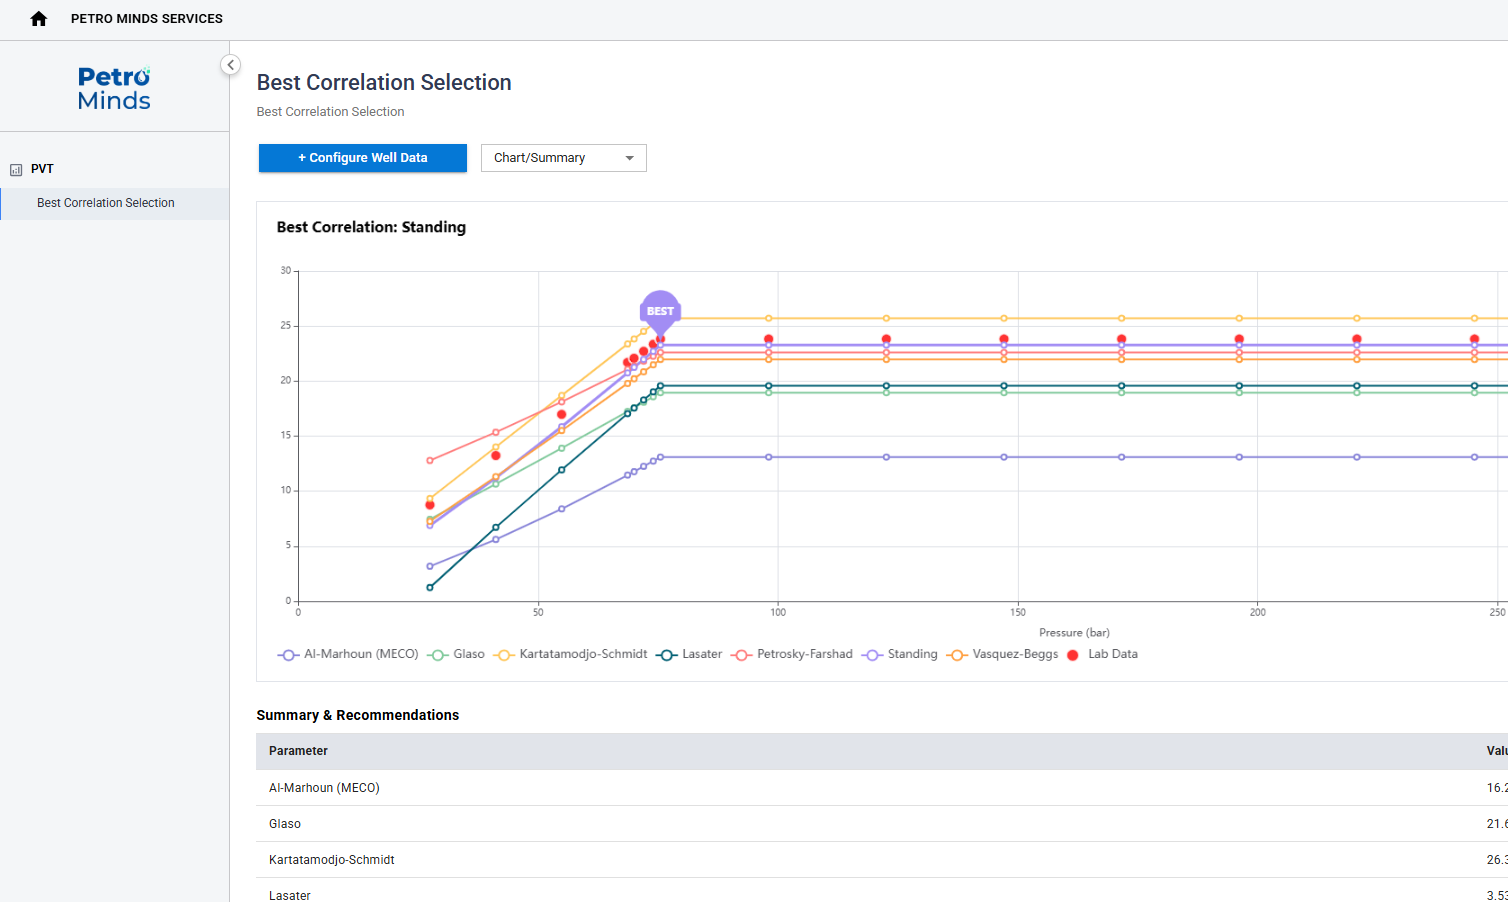Click the purple BEST marker pin
The width and height of the screenshot is (1508, 902).
(x=660, y=312)
